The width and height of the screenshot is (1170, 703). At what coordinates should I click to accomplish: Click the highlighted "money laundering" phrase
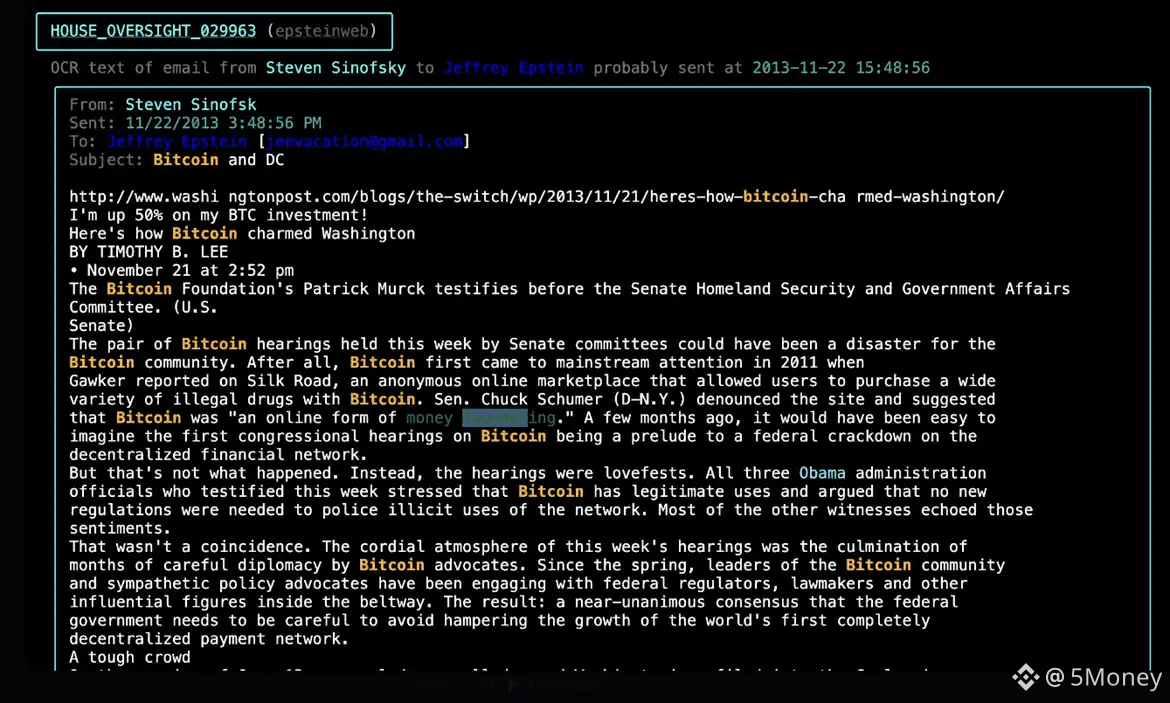[x=481, y=418]
